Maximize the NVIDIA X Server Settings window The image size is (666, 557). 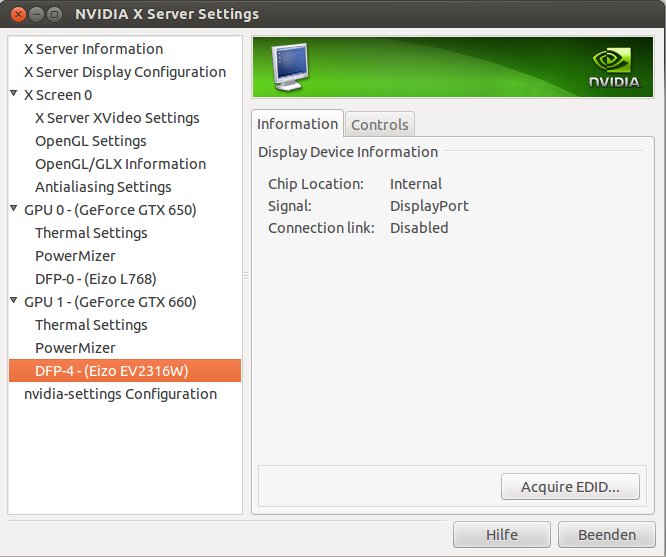(54, 14)
